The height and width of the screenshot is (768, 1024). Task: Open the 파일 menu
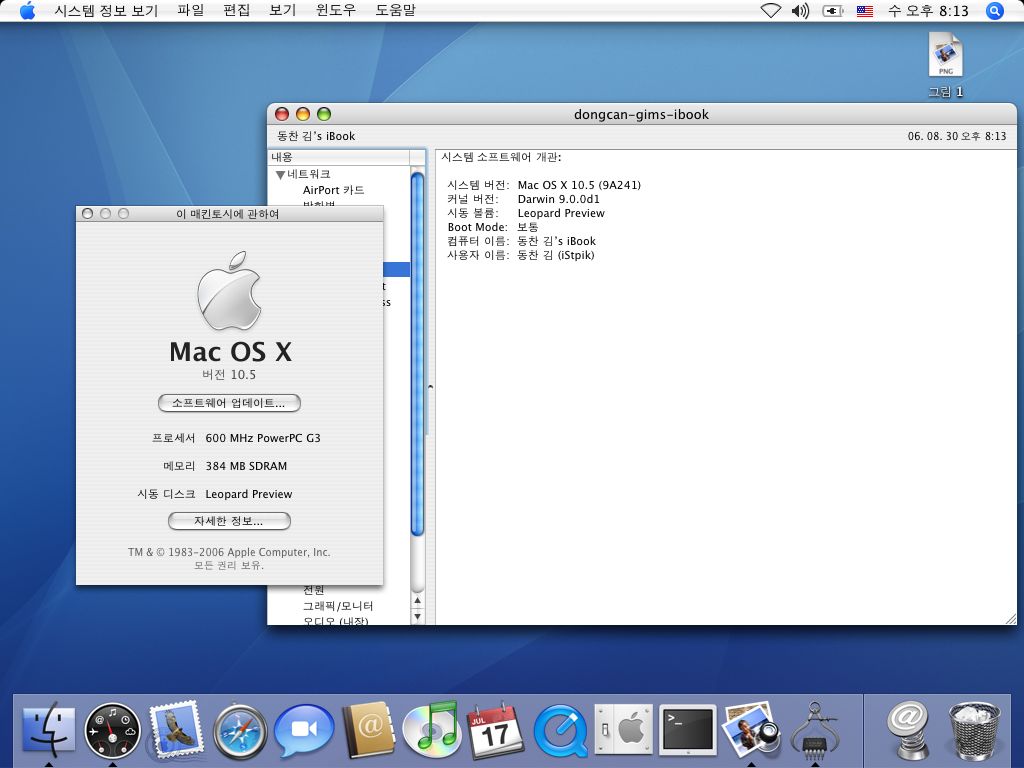point(190,11)
